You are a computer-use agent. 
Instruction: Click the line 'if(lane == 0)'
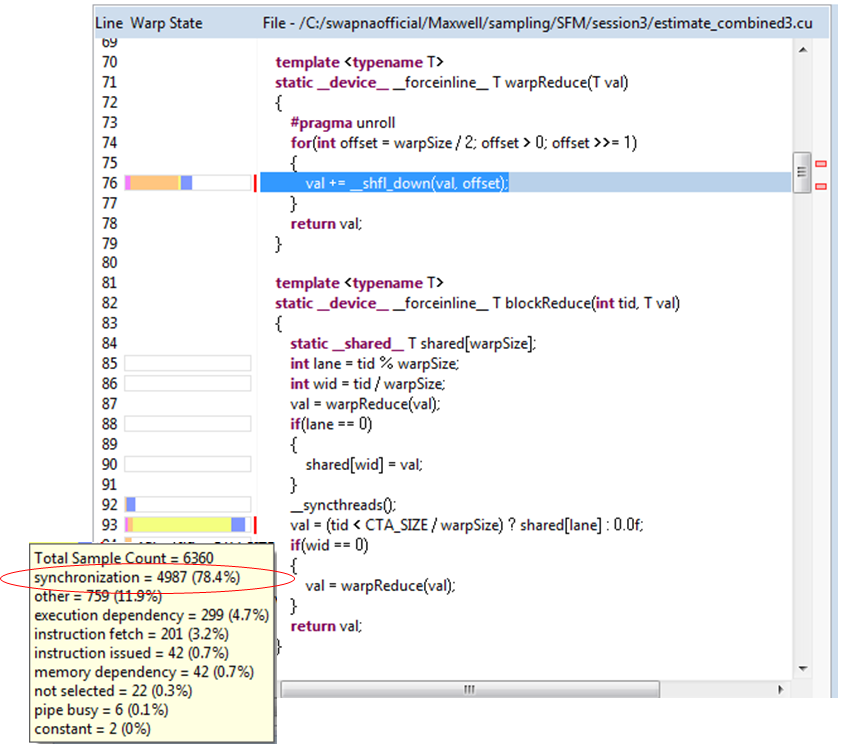click(x=331, y=424)
